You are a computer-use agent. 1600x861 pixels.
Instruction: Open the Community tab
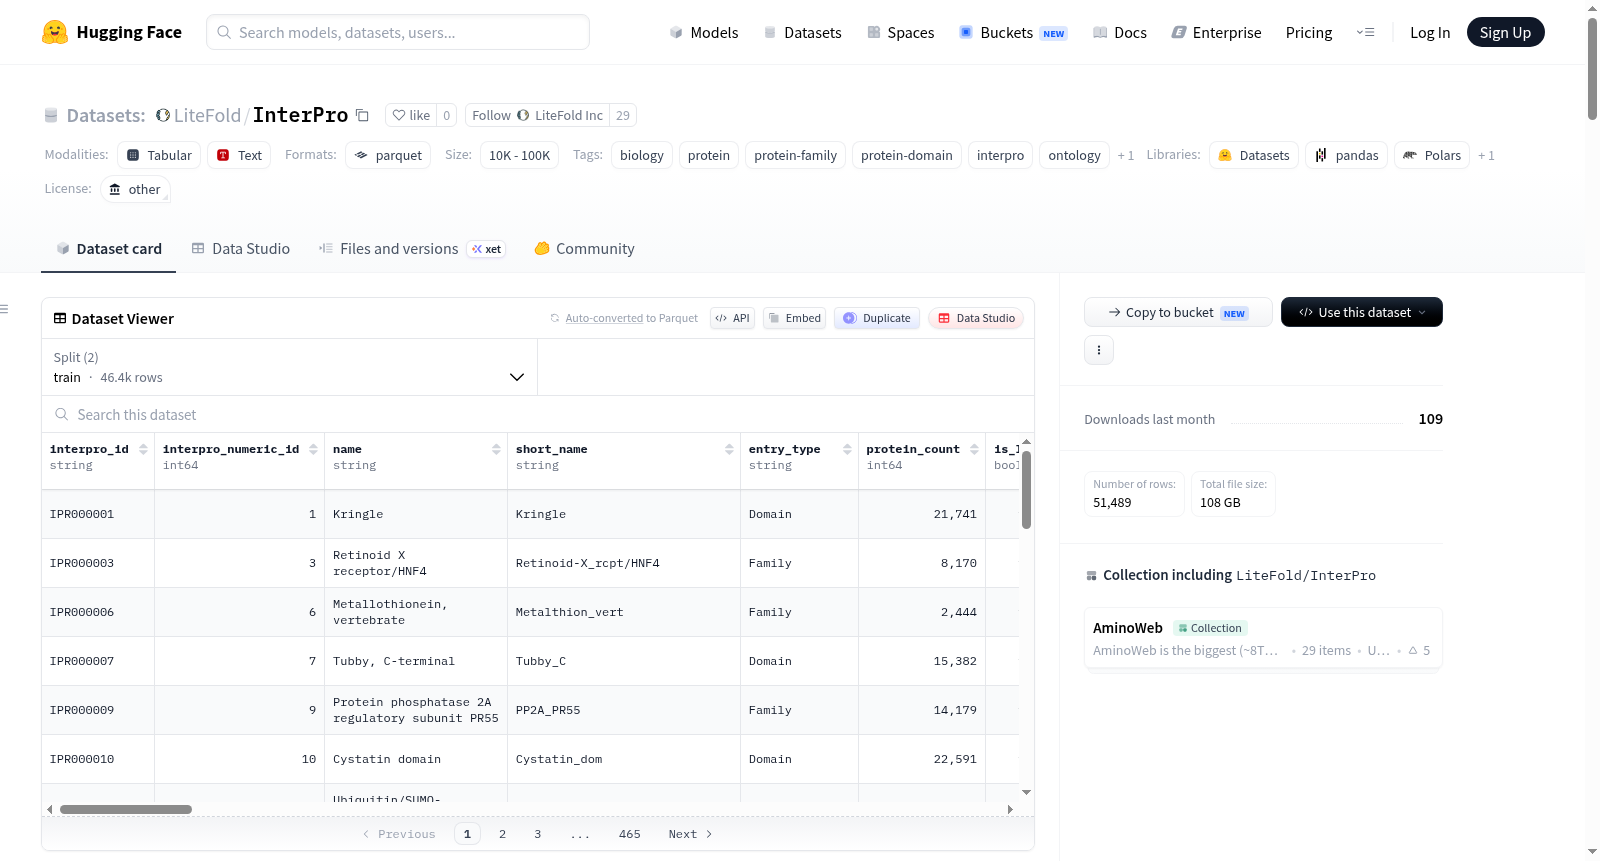pyautogui.click(x=584, y=249)
